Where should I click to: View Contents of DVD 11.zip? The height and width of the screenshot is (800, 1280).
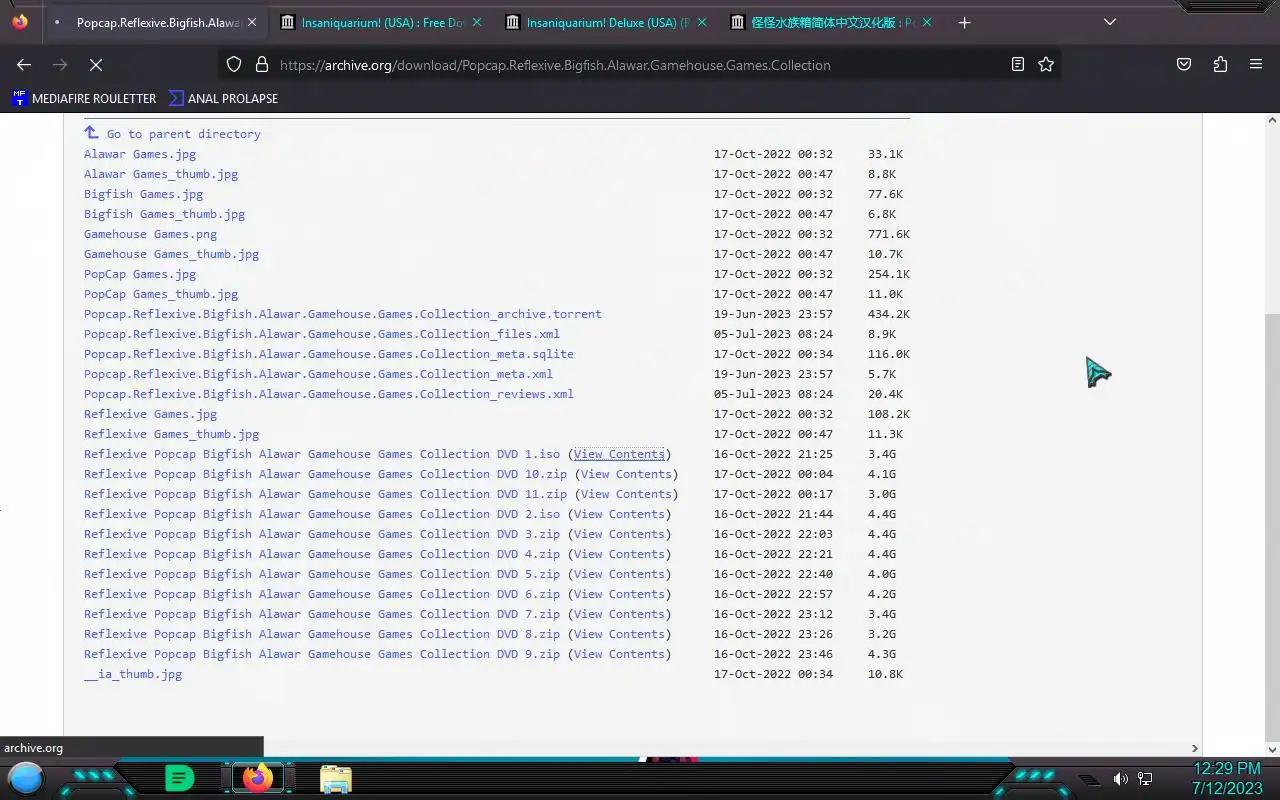click(x=626, y=494)
